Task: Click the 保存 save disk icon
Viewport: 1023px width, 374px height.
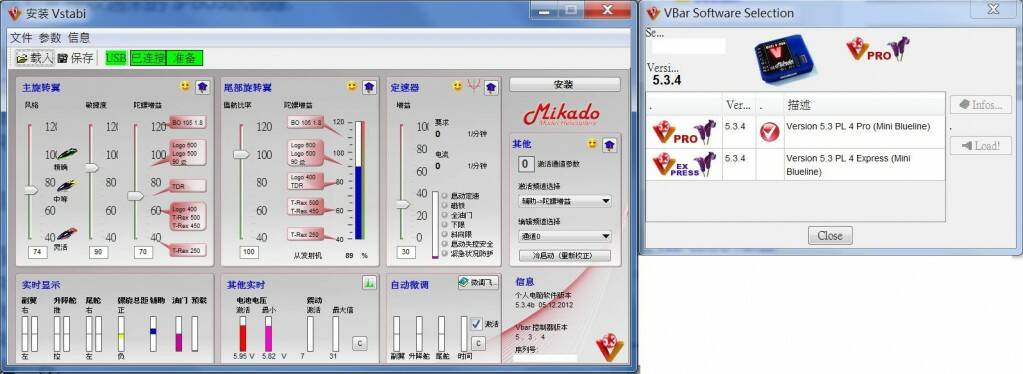Action: click(63, 58)
